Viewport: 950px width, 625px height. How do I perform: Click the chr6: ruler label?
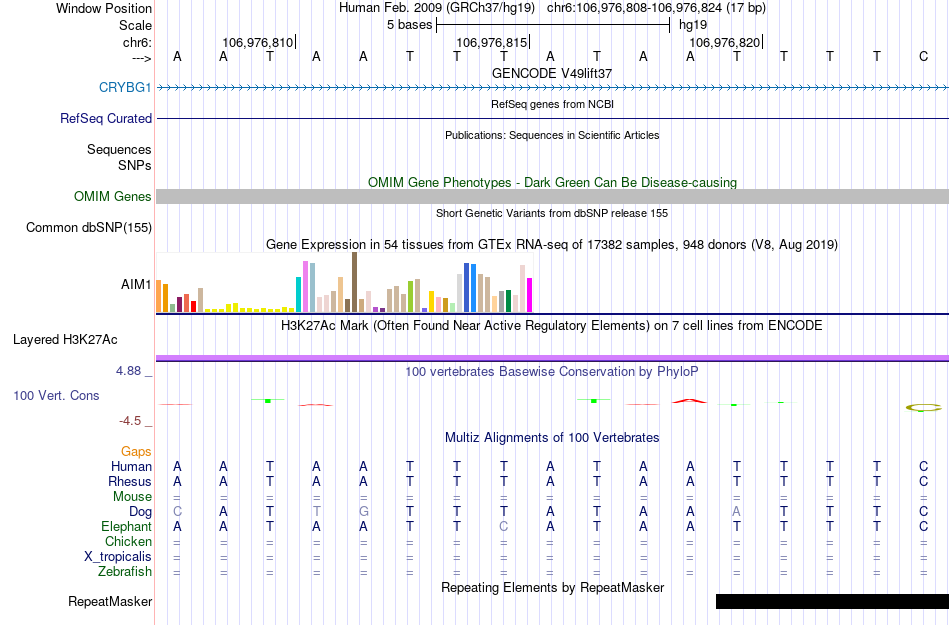[137, 42]
